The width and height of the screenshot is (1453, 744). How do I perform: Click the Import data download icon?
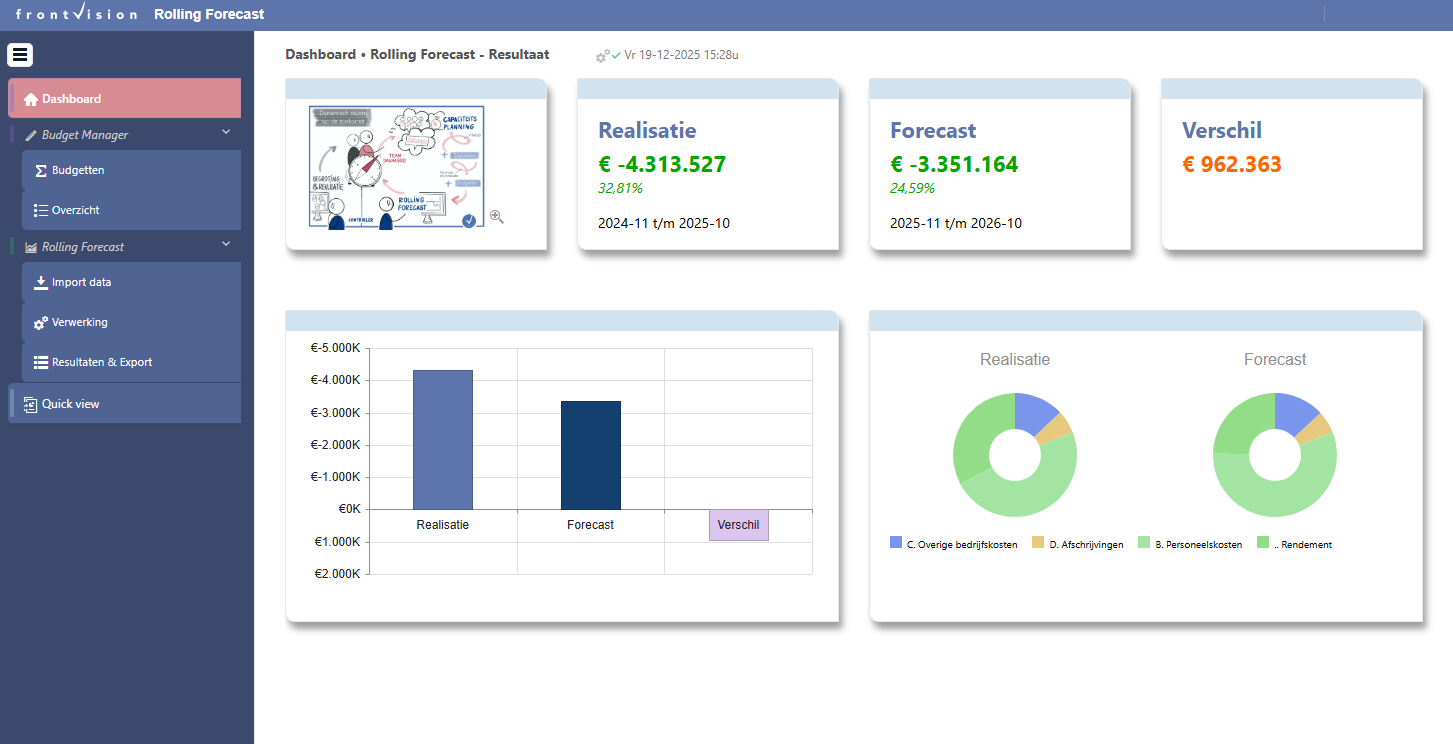tap(41, 283)
